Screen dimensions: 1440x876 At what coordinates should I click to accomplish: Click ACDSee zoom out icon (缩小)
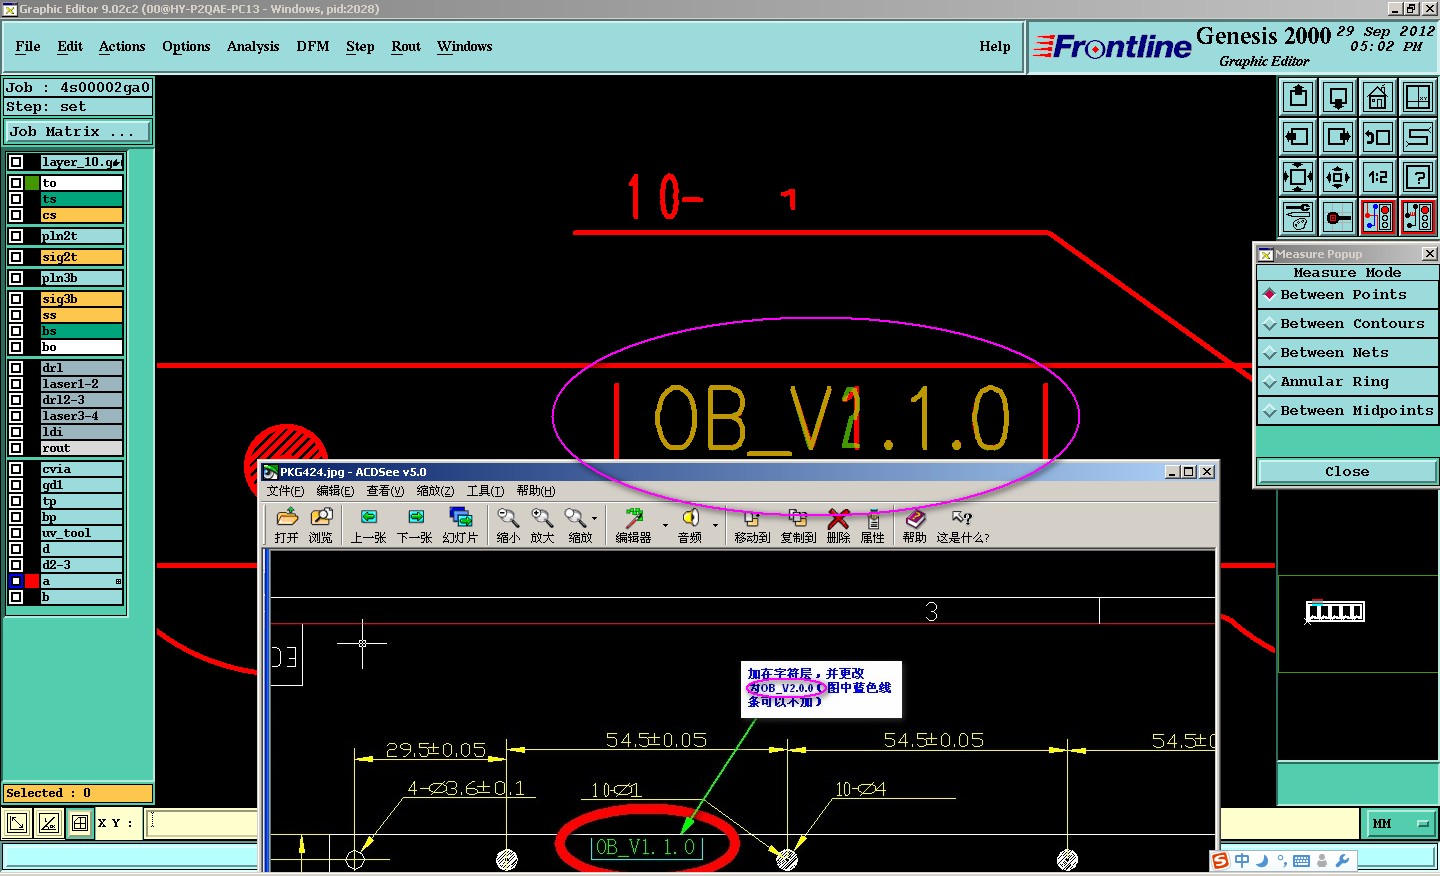point(508,525)
